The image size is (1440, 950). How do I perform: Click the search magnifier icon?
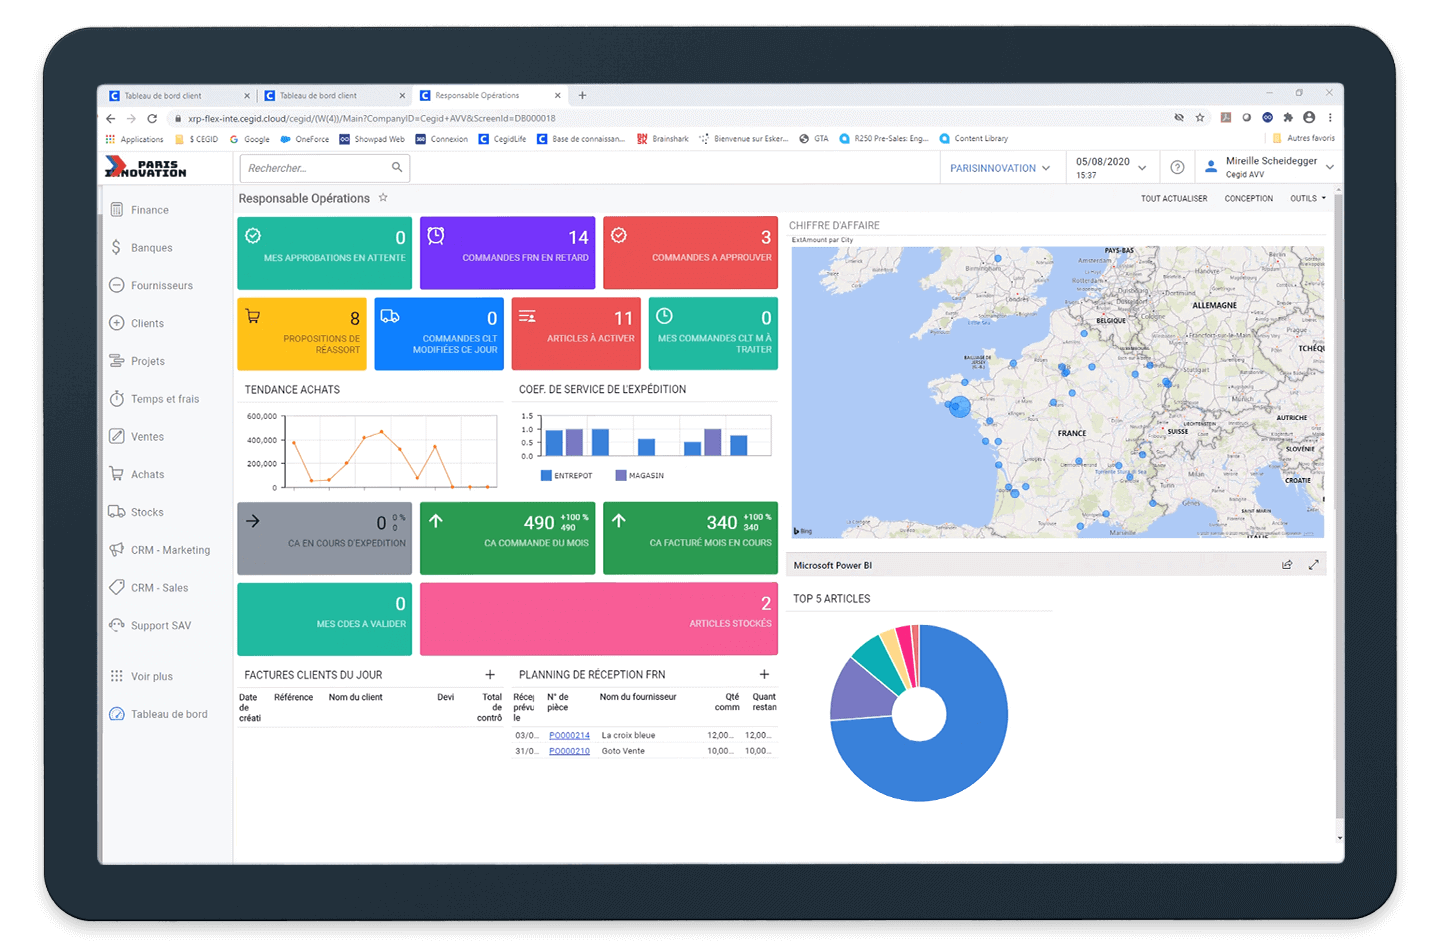point(397,168)
